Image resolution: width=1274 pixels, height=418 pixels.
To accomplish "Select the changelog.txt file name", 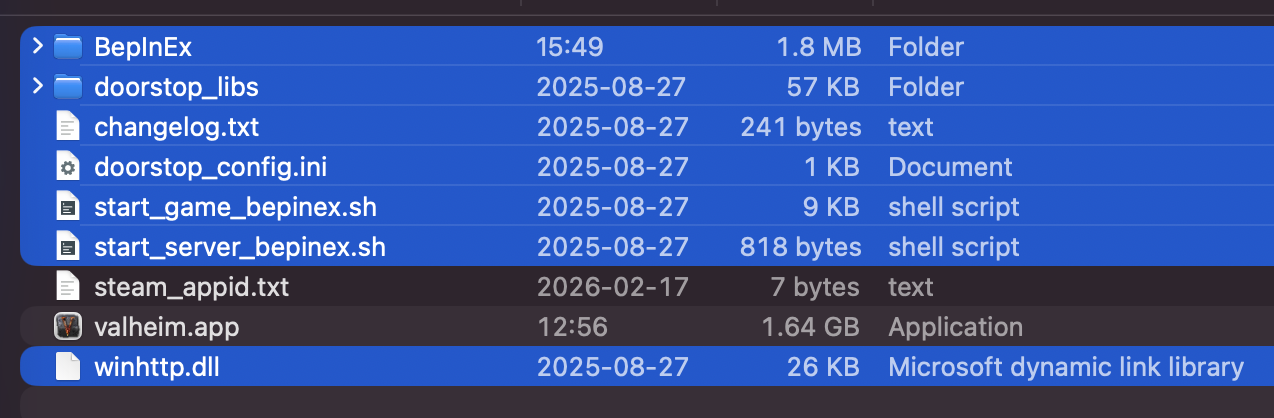I will [176, 127].
